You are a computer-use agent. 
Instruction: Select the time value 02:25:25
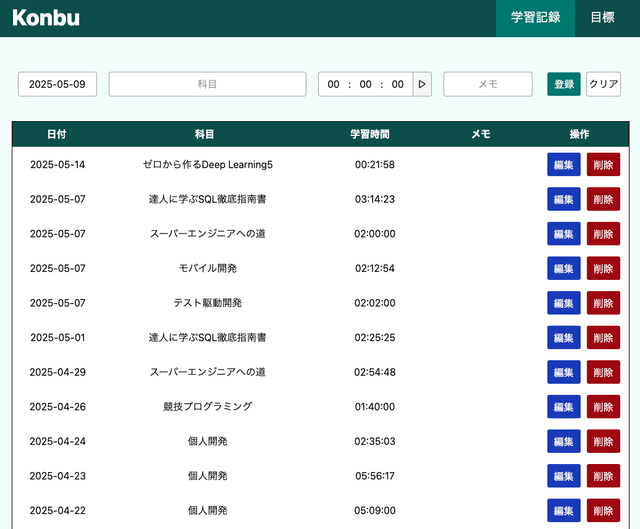[375, 338]
